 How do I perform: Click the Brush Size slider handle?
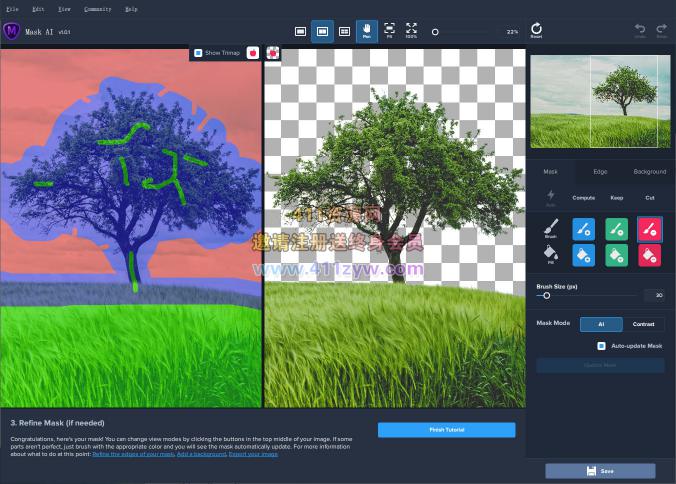[x=546, y=296]
